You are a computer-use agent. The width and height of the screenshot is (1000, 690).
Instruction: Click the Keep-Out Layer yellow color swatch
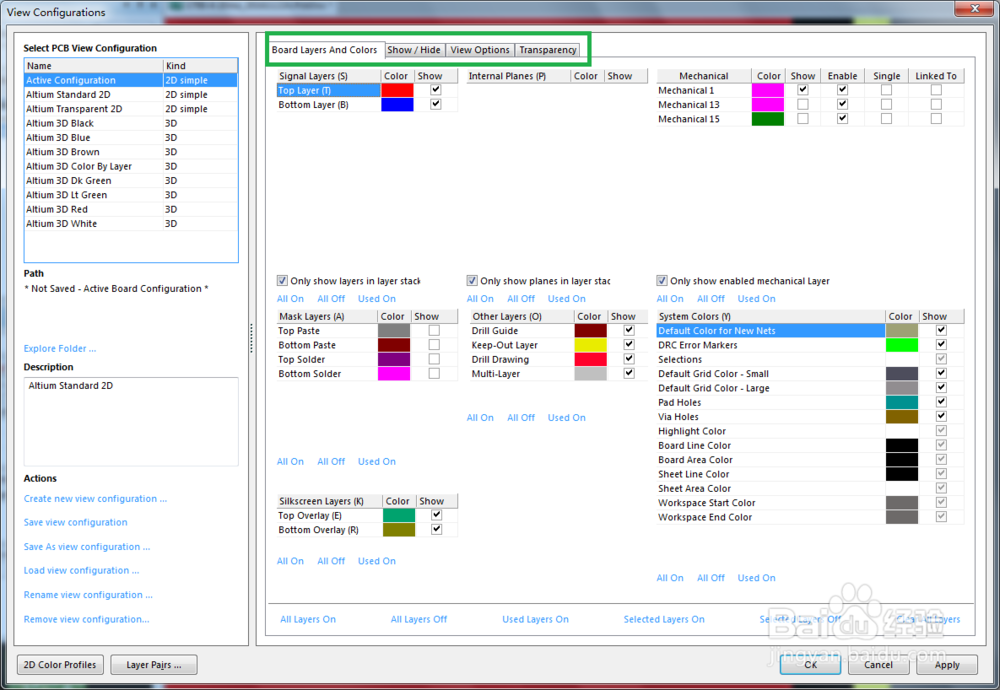point(591,345)
